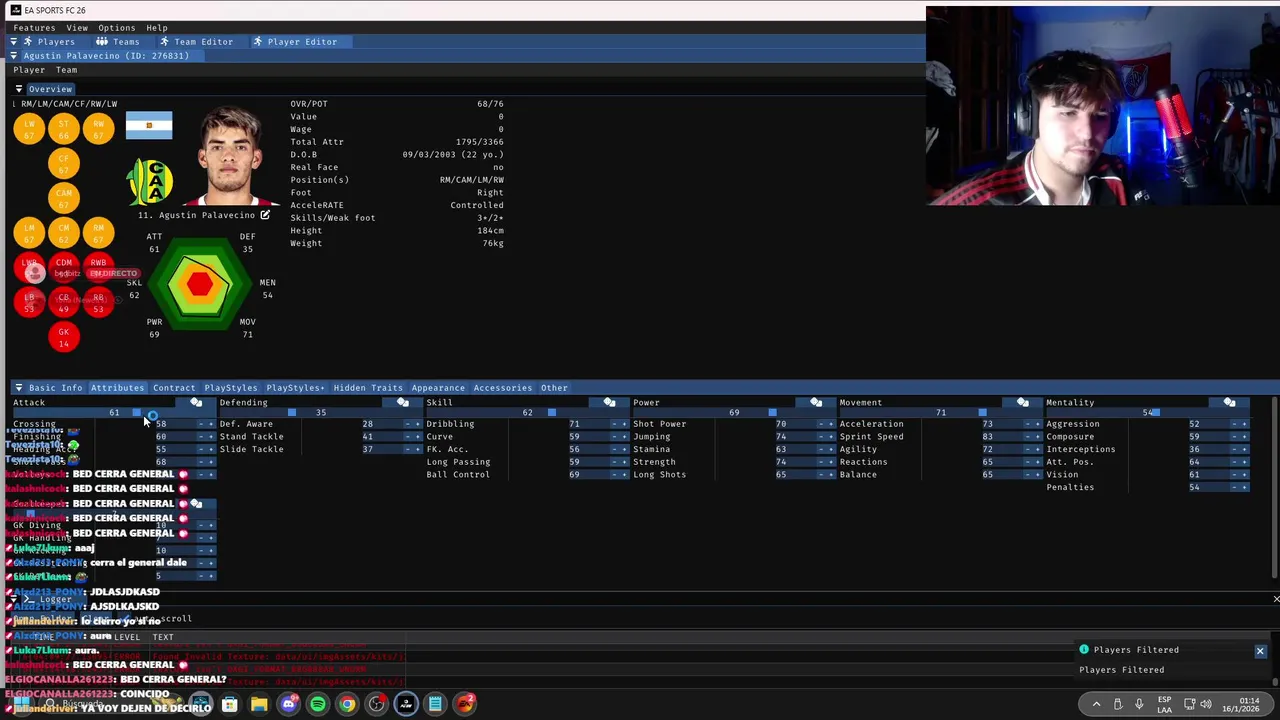Open the Accessories tab
Screen dimensions: 1280x720
(x=503, y=388)
